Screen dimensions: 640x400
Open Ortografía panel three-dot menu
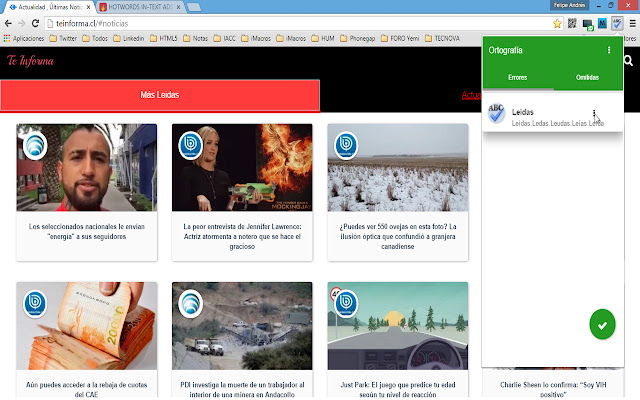[x=609, y=50]
